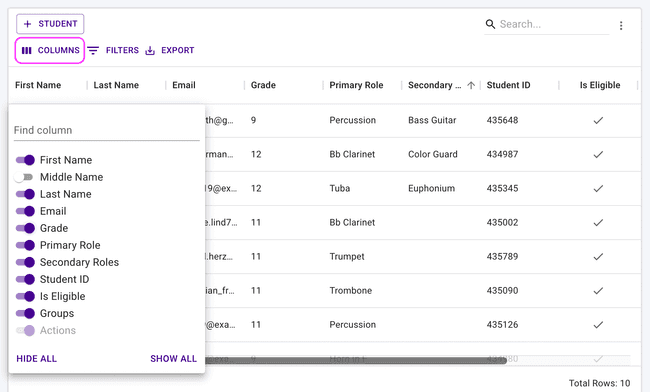Toggle Secondary Roles column switch
Screen dimensions: 650x392
coord(25,262)
